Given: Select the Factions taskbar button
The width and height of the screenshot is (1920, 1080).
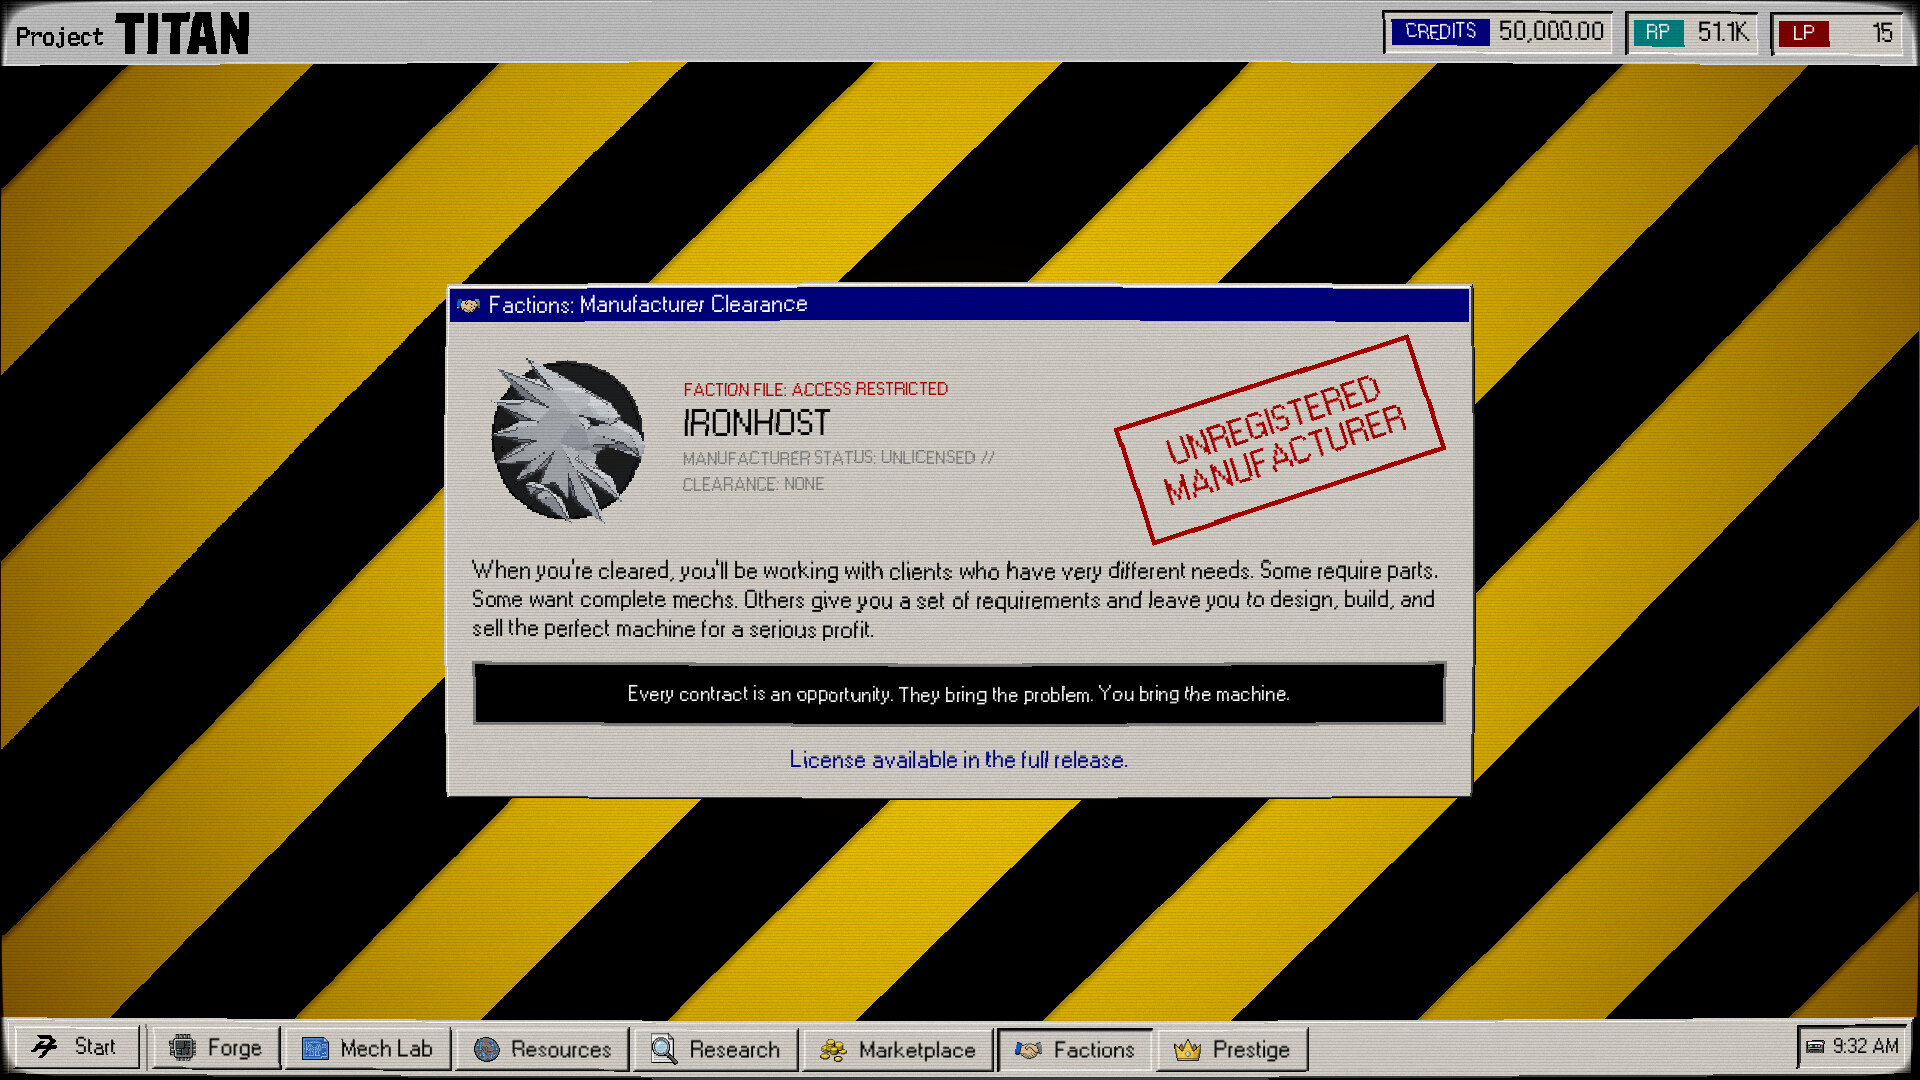Looking at the screenshot, I should [1075, 1049].
